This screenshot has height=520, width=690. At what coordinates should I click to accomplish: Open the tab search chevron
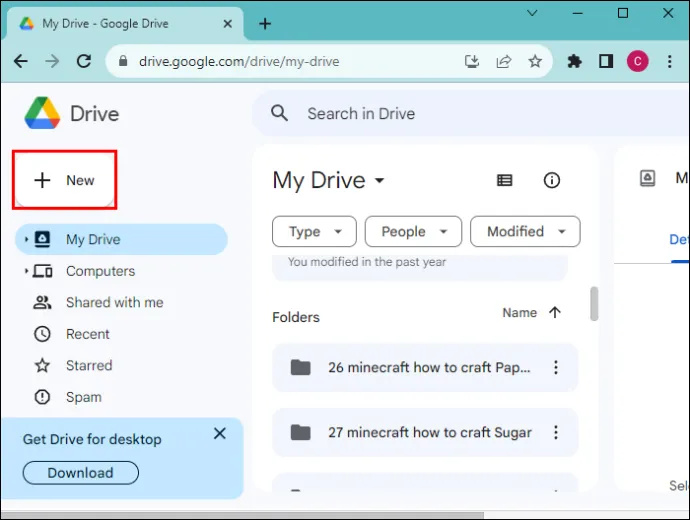tap(532, 13)
